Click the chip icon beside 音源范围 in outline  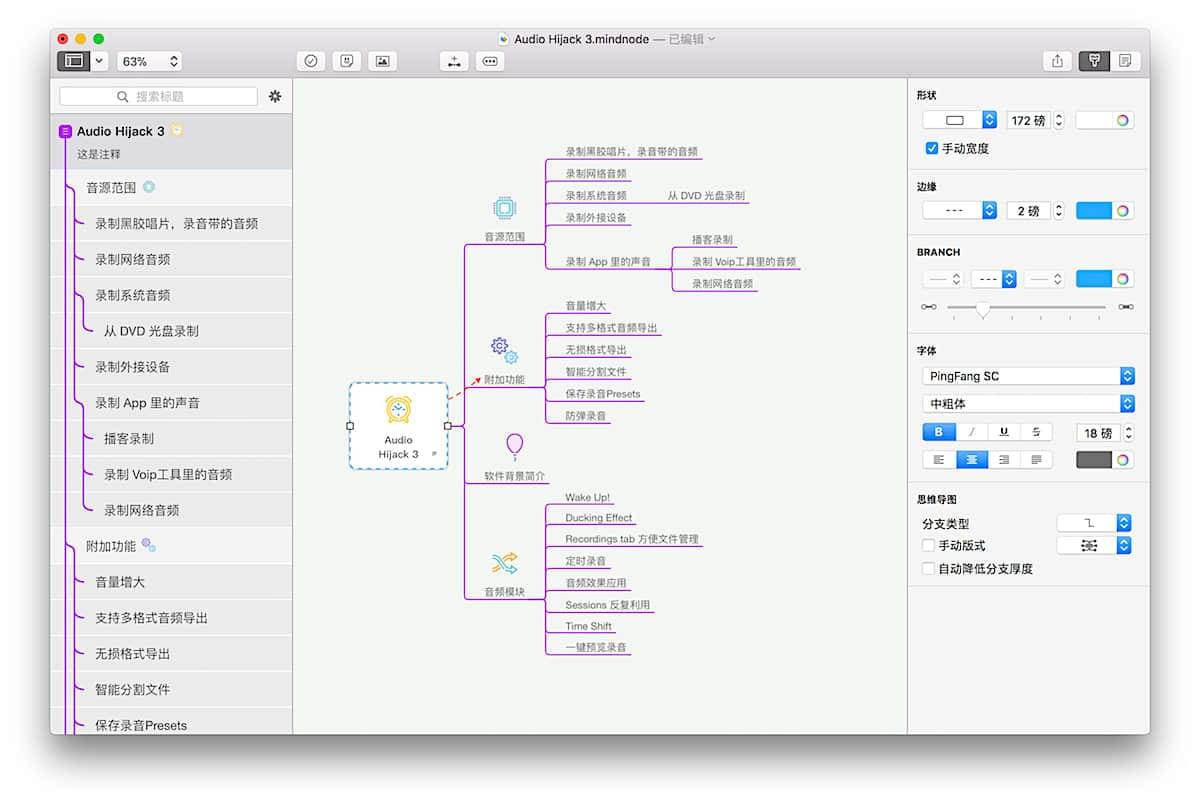[x=149, y=187]
